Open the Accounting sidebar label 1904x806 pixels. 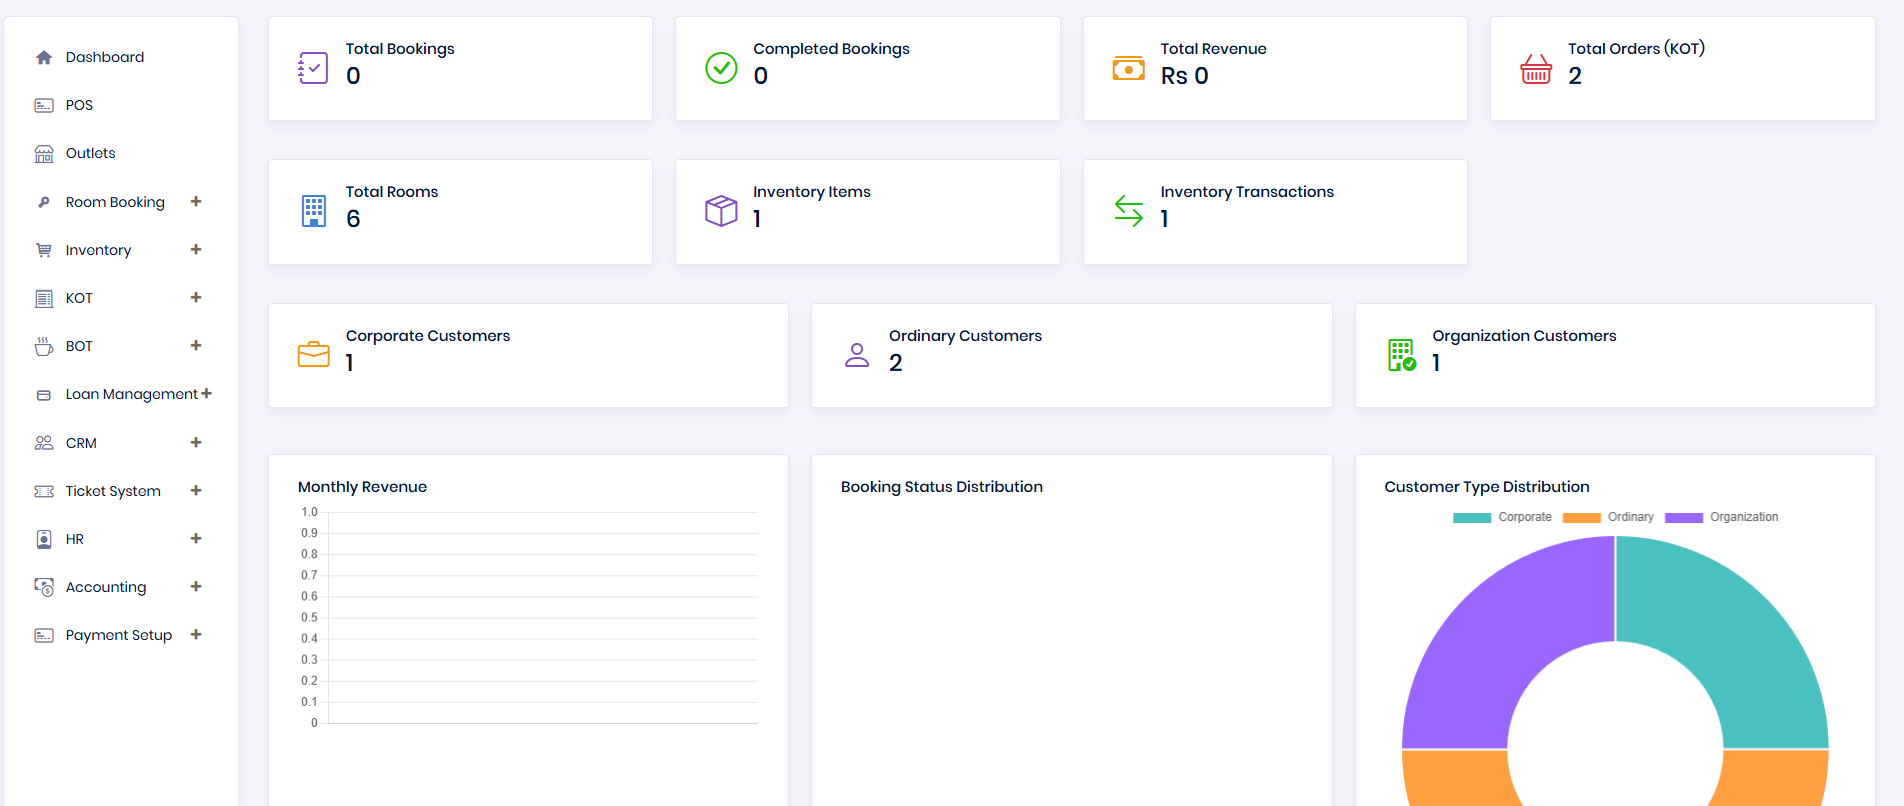coord(106,587)
